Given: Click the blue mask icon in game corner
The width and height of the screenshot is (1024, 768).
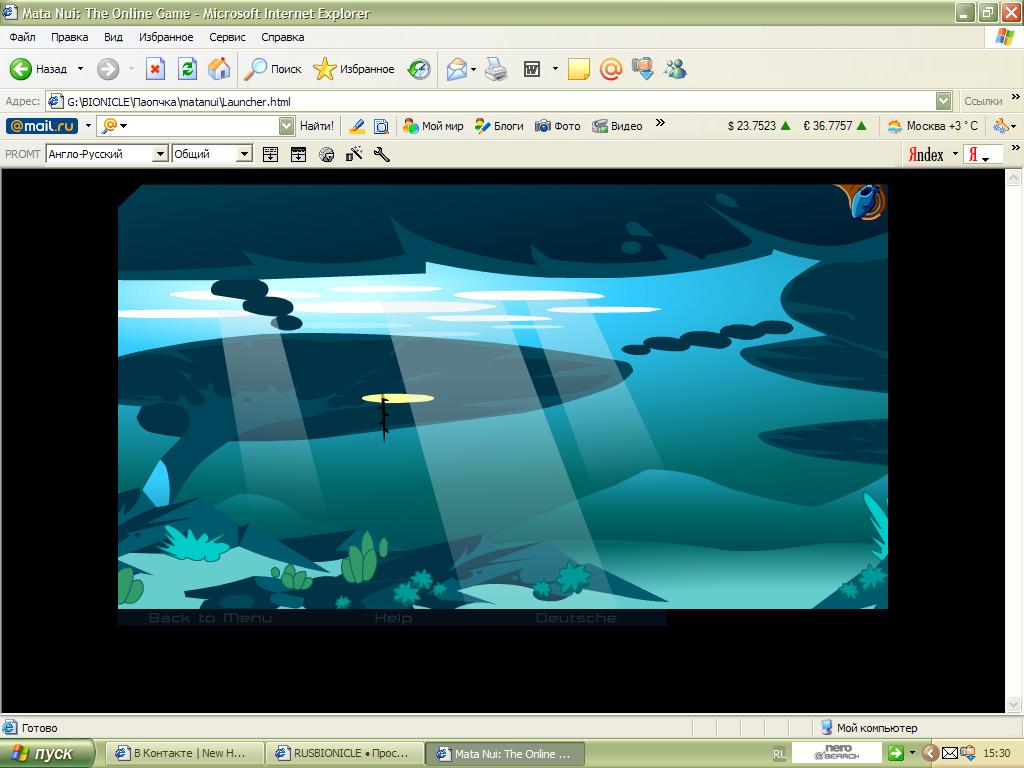Looking at the screenshot, I should (868, 201).
